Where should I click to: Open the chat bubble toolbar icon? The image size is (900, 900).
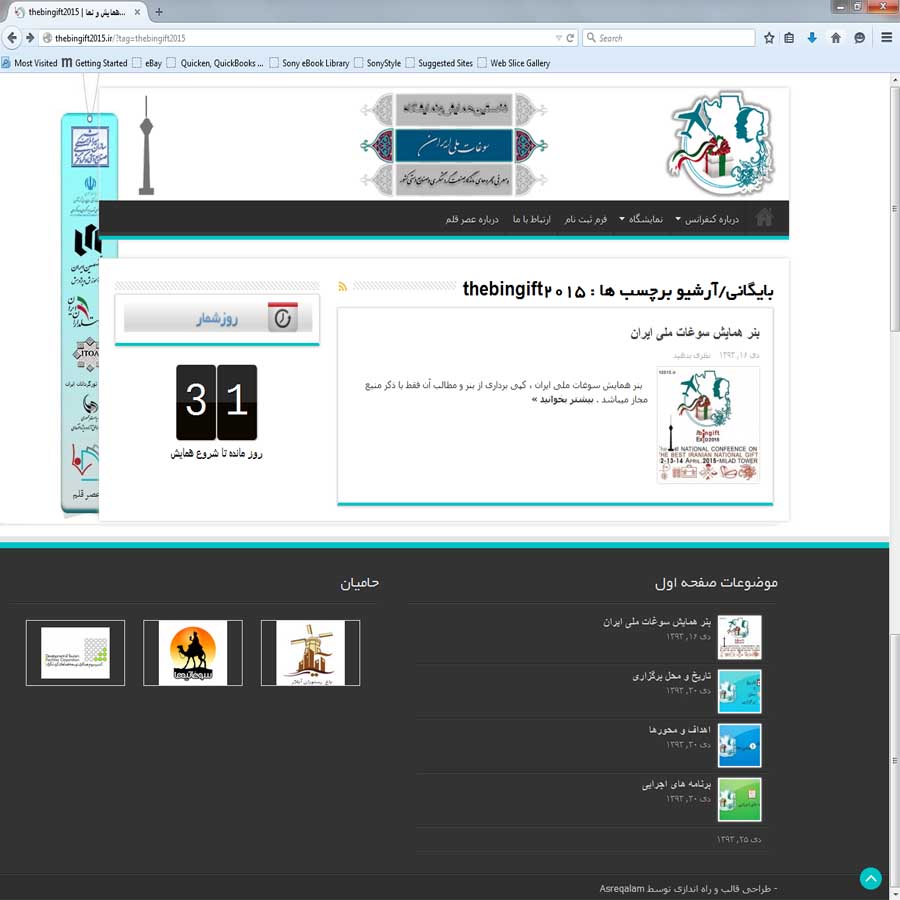[x=859, y=38]
